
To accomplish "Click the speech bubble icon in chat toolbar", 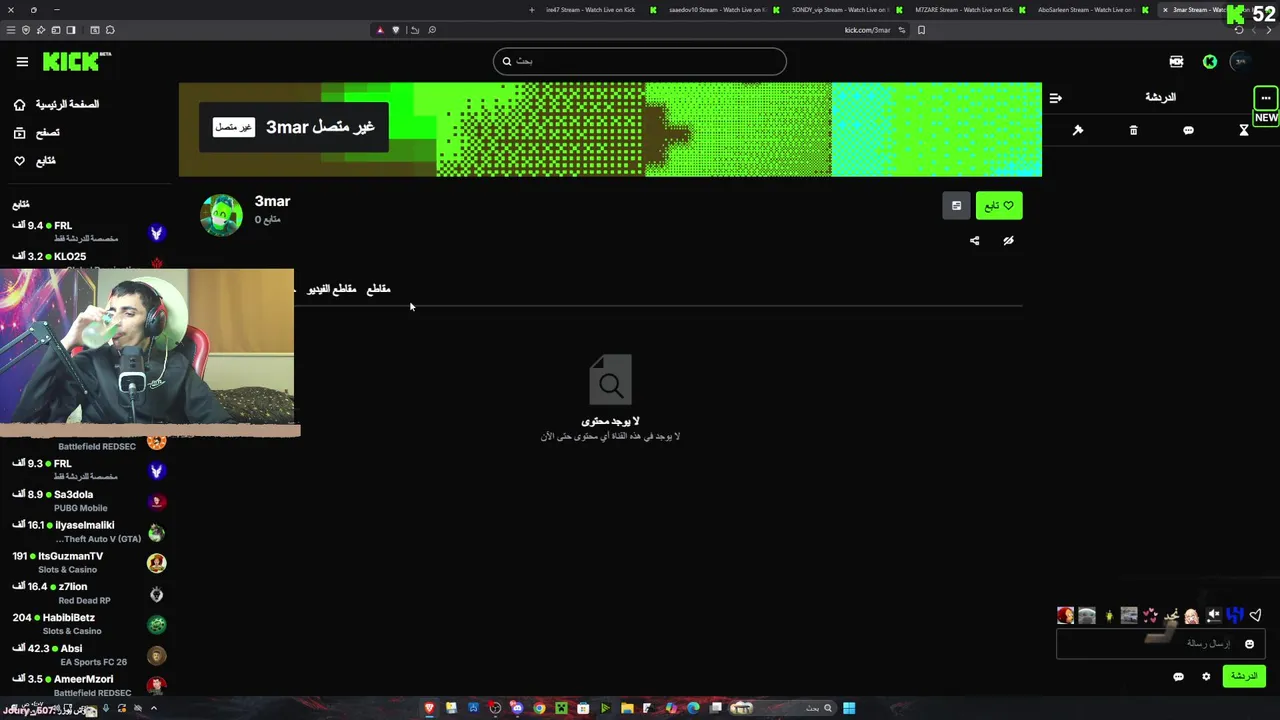I will tap(1188, 130).
